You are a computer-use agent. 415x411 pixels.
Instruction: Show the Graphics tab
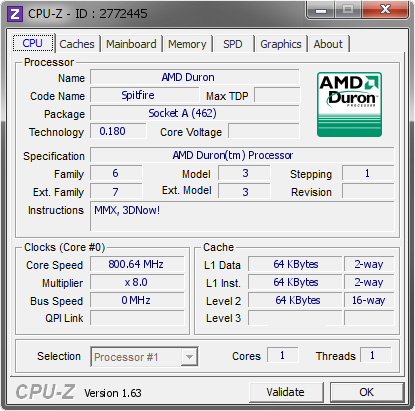pos(281,44)
